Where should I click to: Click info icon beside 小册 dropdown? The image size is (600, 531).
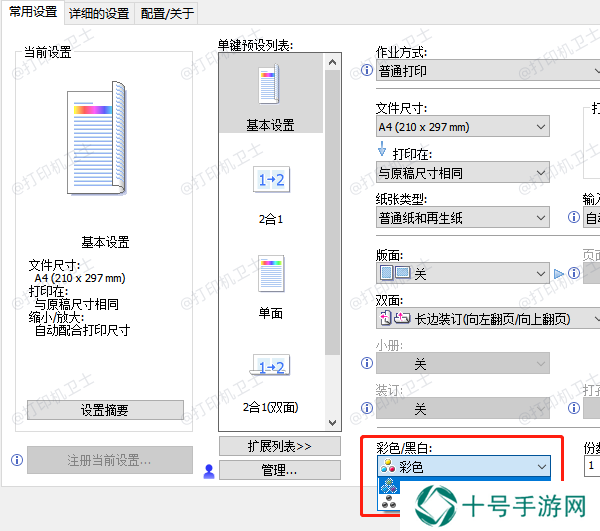(367, 363)
